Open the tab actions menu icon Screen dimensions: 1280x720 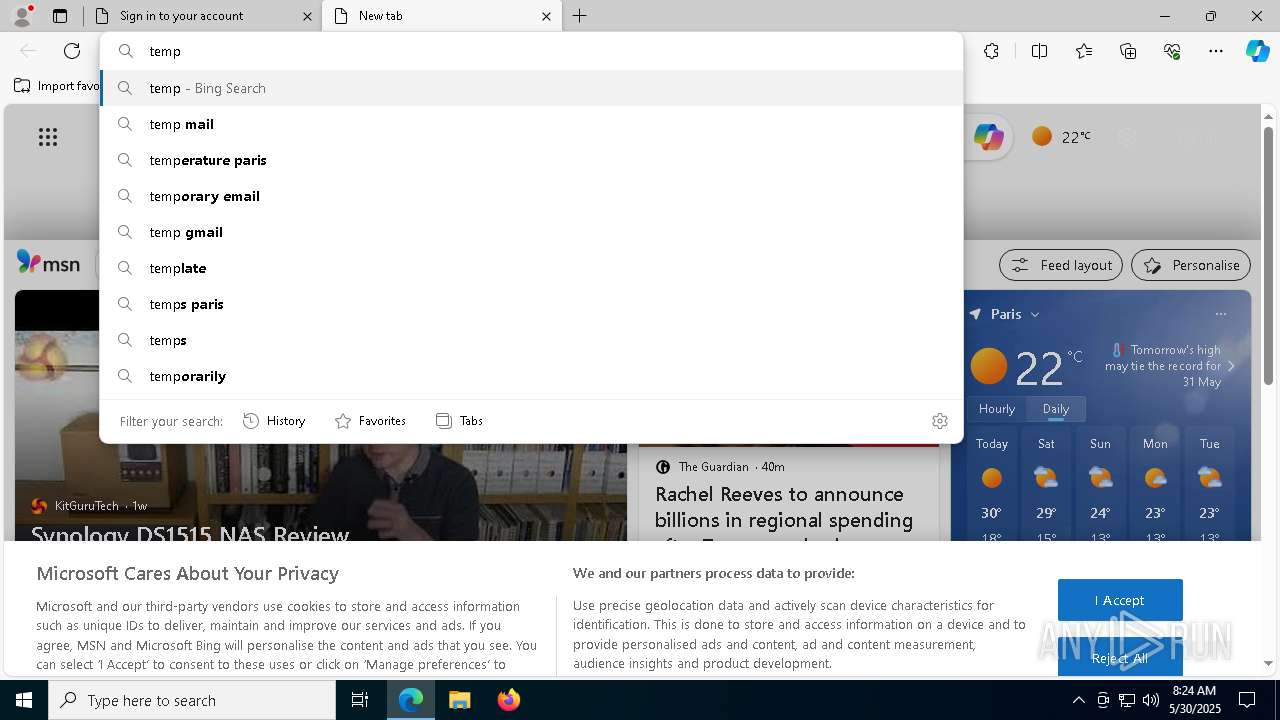[x=60, y=16]
